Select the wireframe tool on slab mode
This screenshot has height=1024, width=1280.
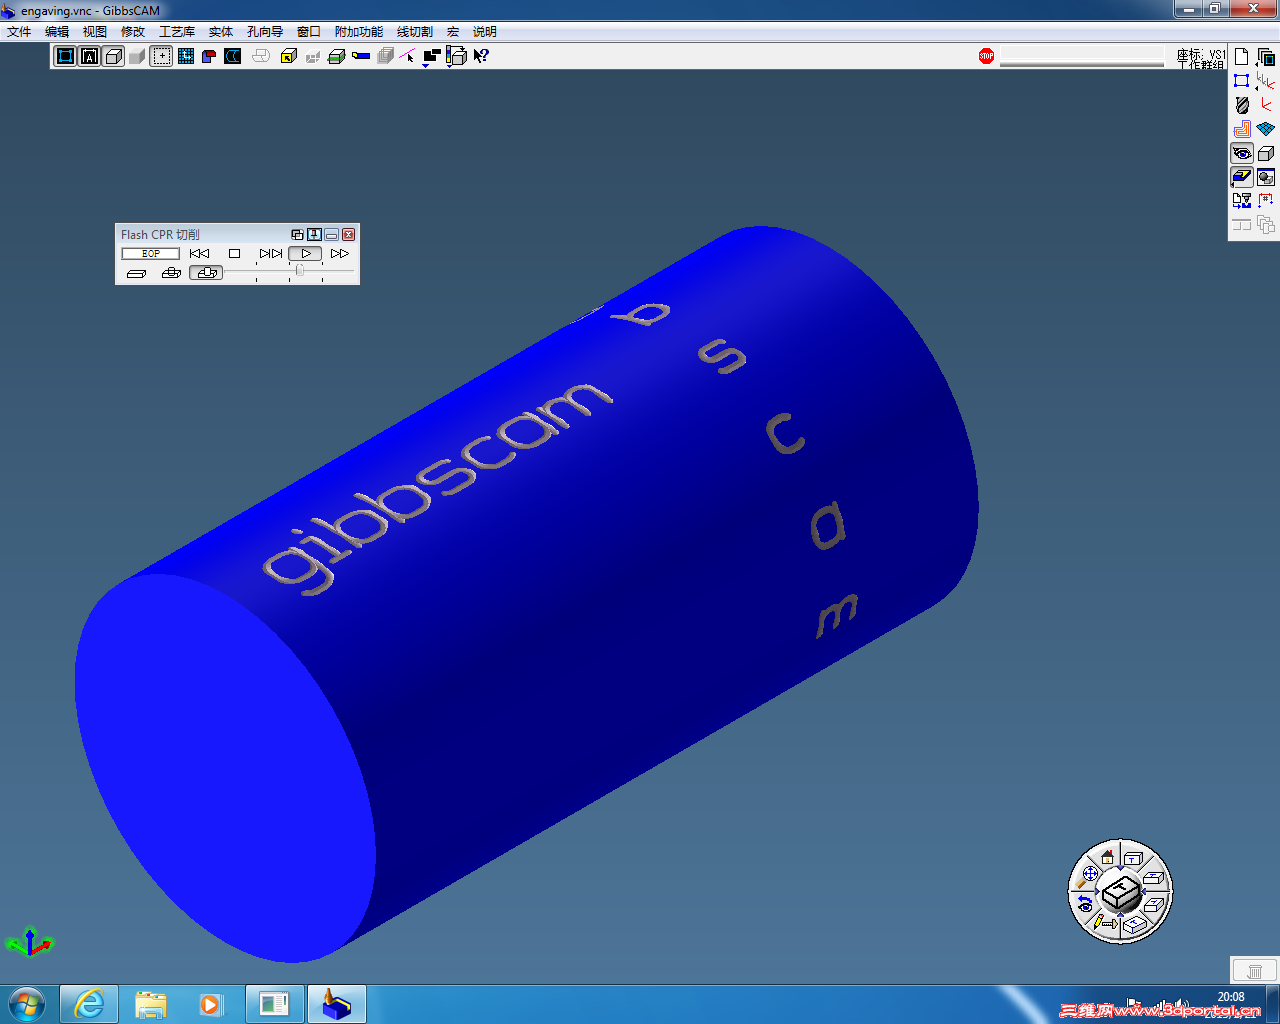point(171,273)
